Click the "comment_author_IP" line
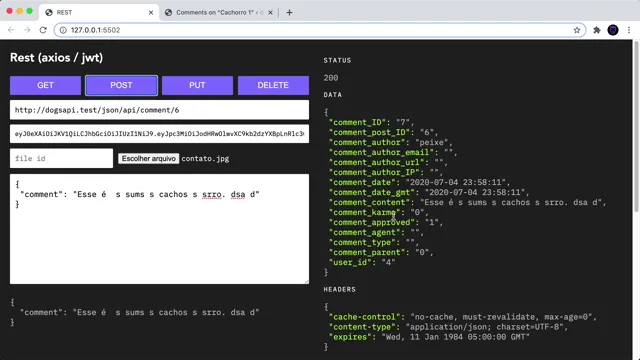 [386, 172]
